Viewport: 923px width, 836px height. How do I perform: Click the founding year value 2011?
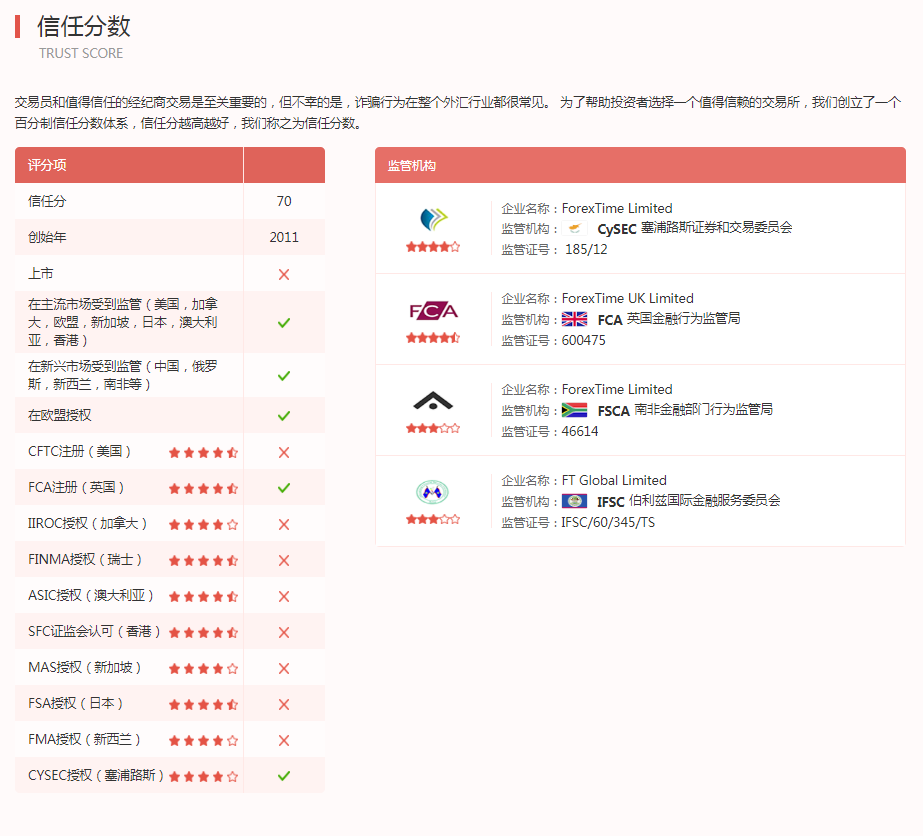point(284,237)
